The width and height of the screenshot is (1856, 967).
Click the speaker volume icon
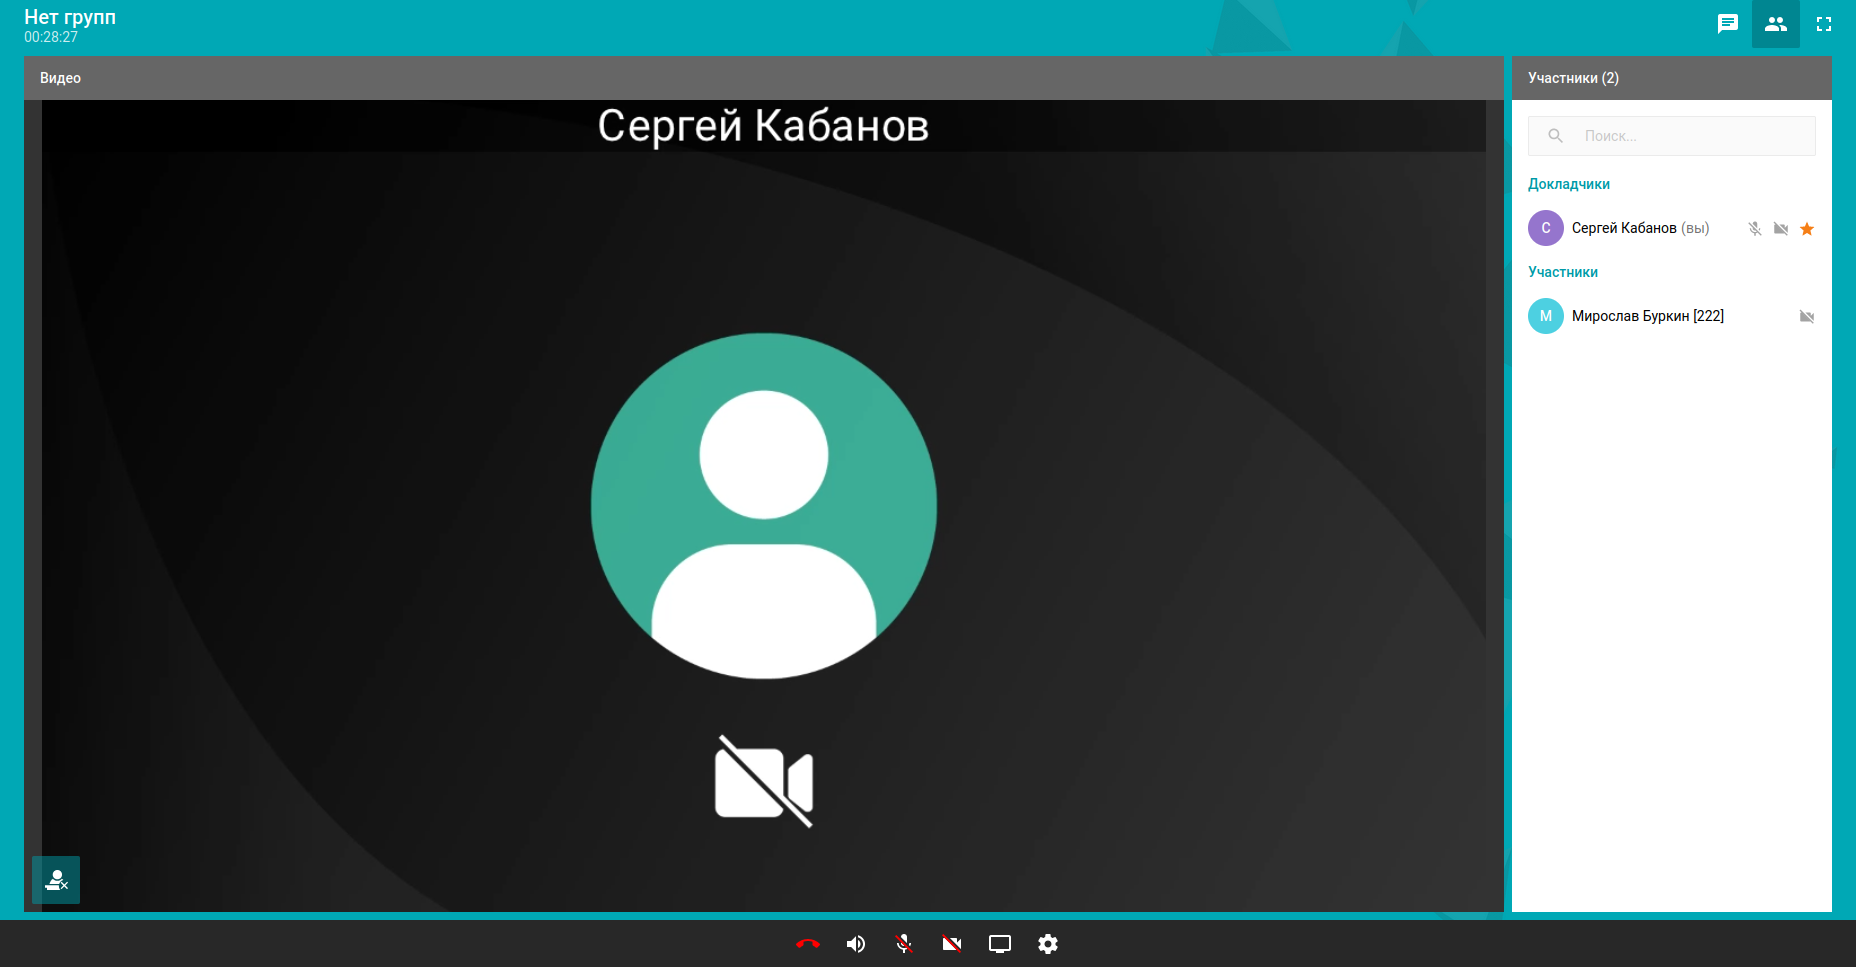tap(856, 944)
